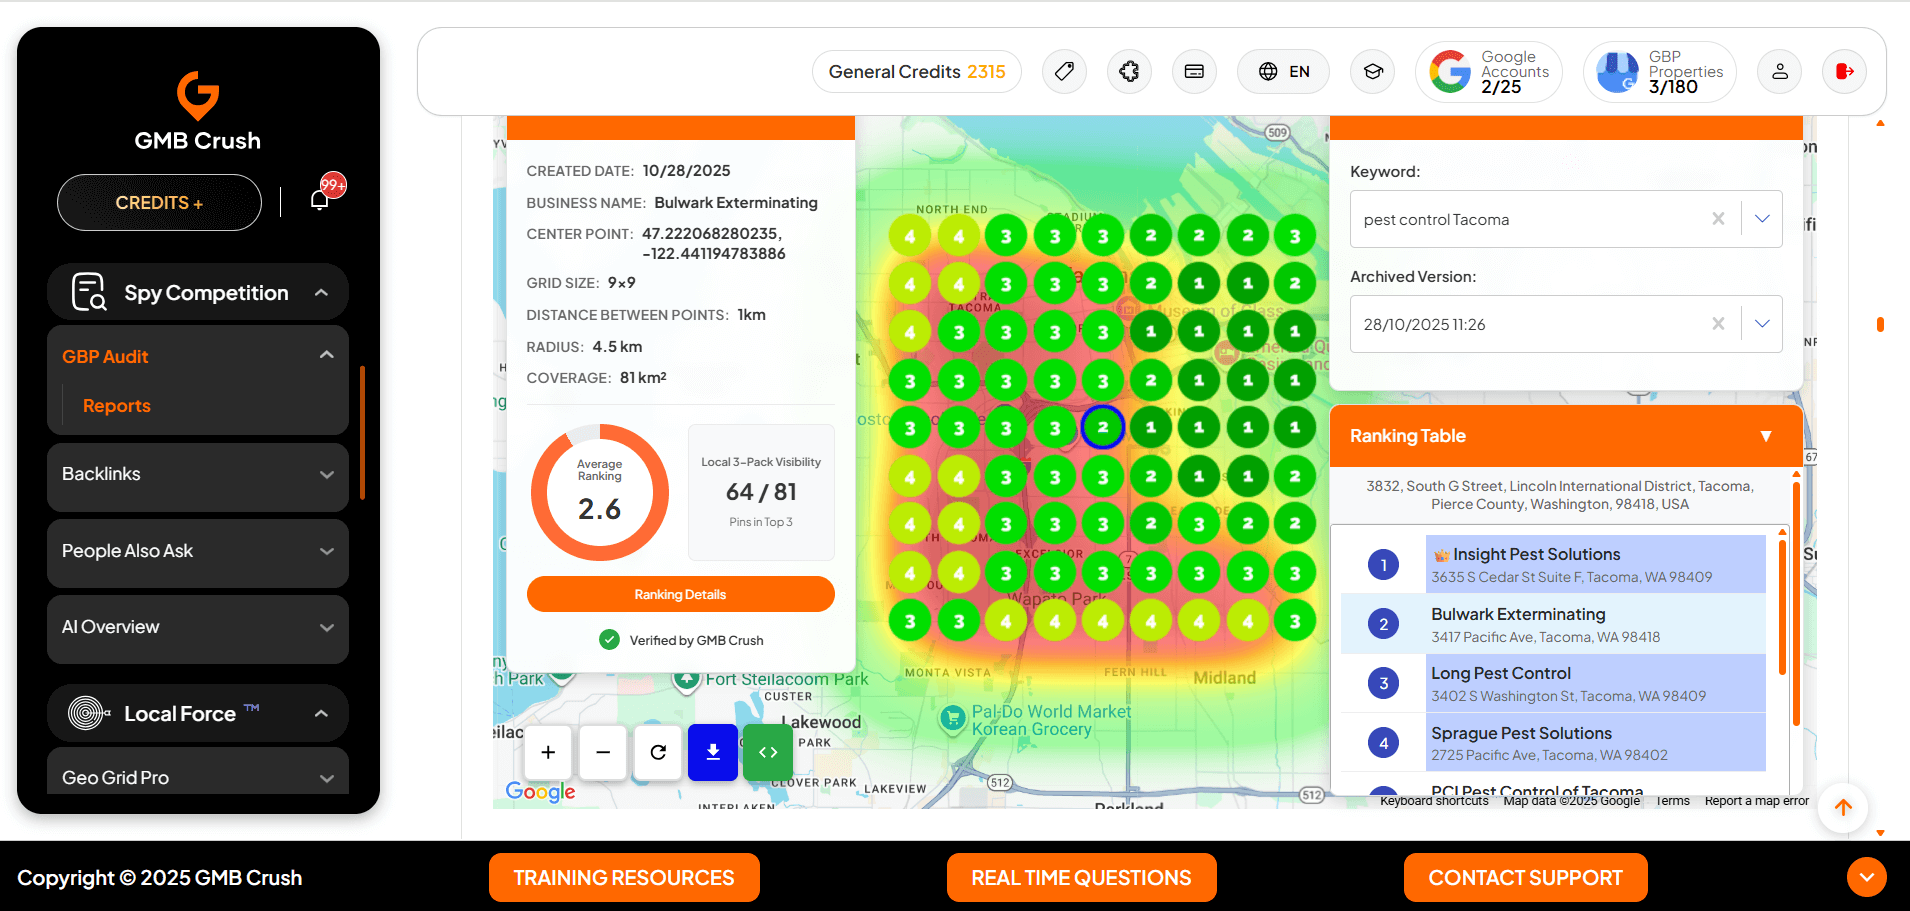Open the EN language selector
Screen dimensions: 1910x911
tap(1283, 72)
